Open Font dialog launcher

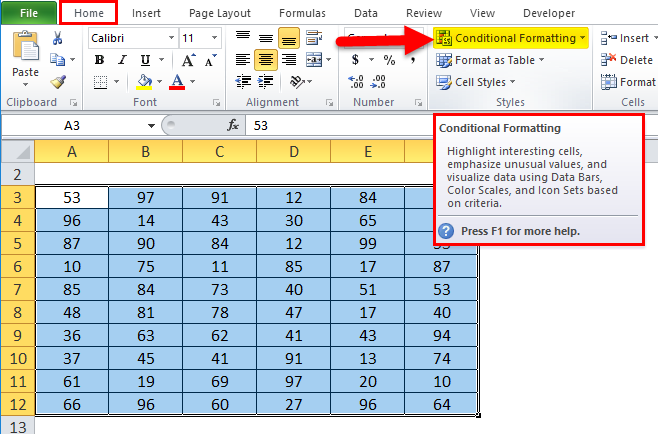coord(216,102)
